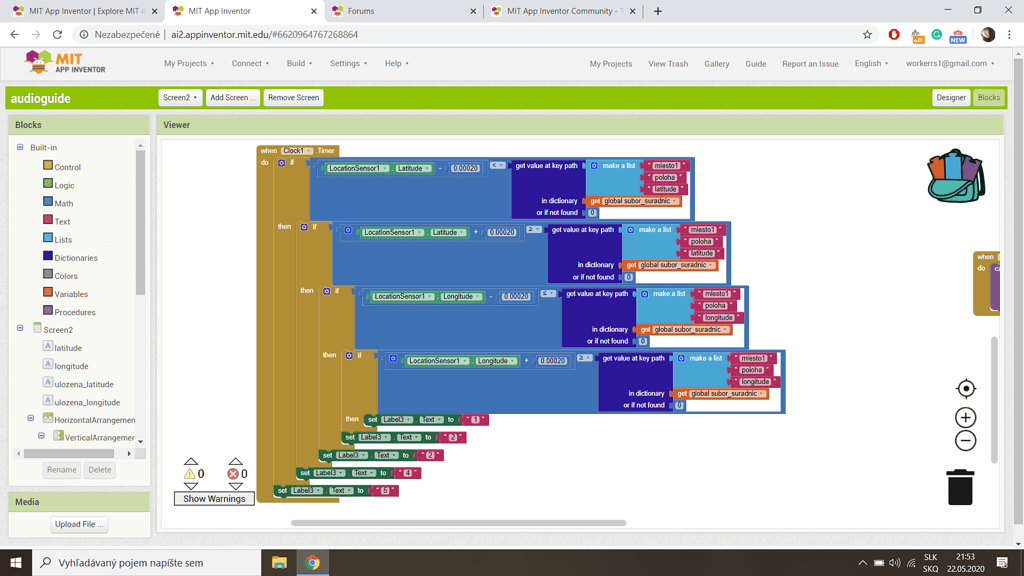
Task: Open the Build menu
Action: (x=299, y=63)
